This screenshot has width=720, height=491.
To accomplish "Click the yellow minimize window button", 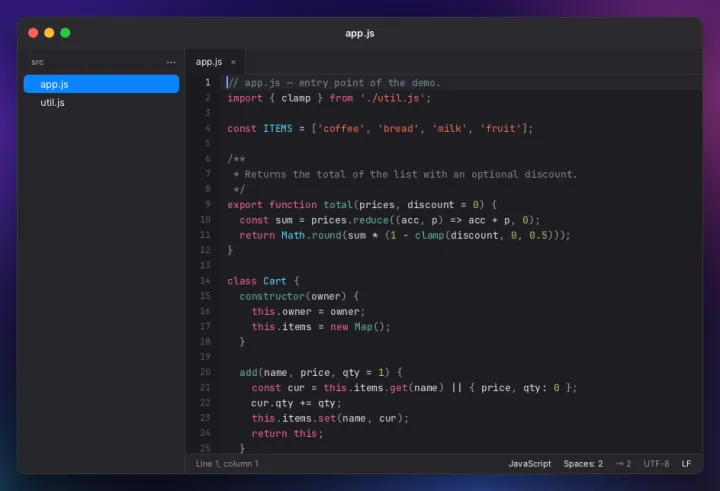I will click(x=49, y=33).
